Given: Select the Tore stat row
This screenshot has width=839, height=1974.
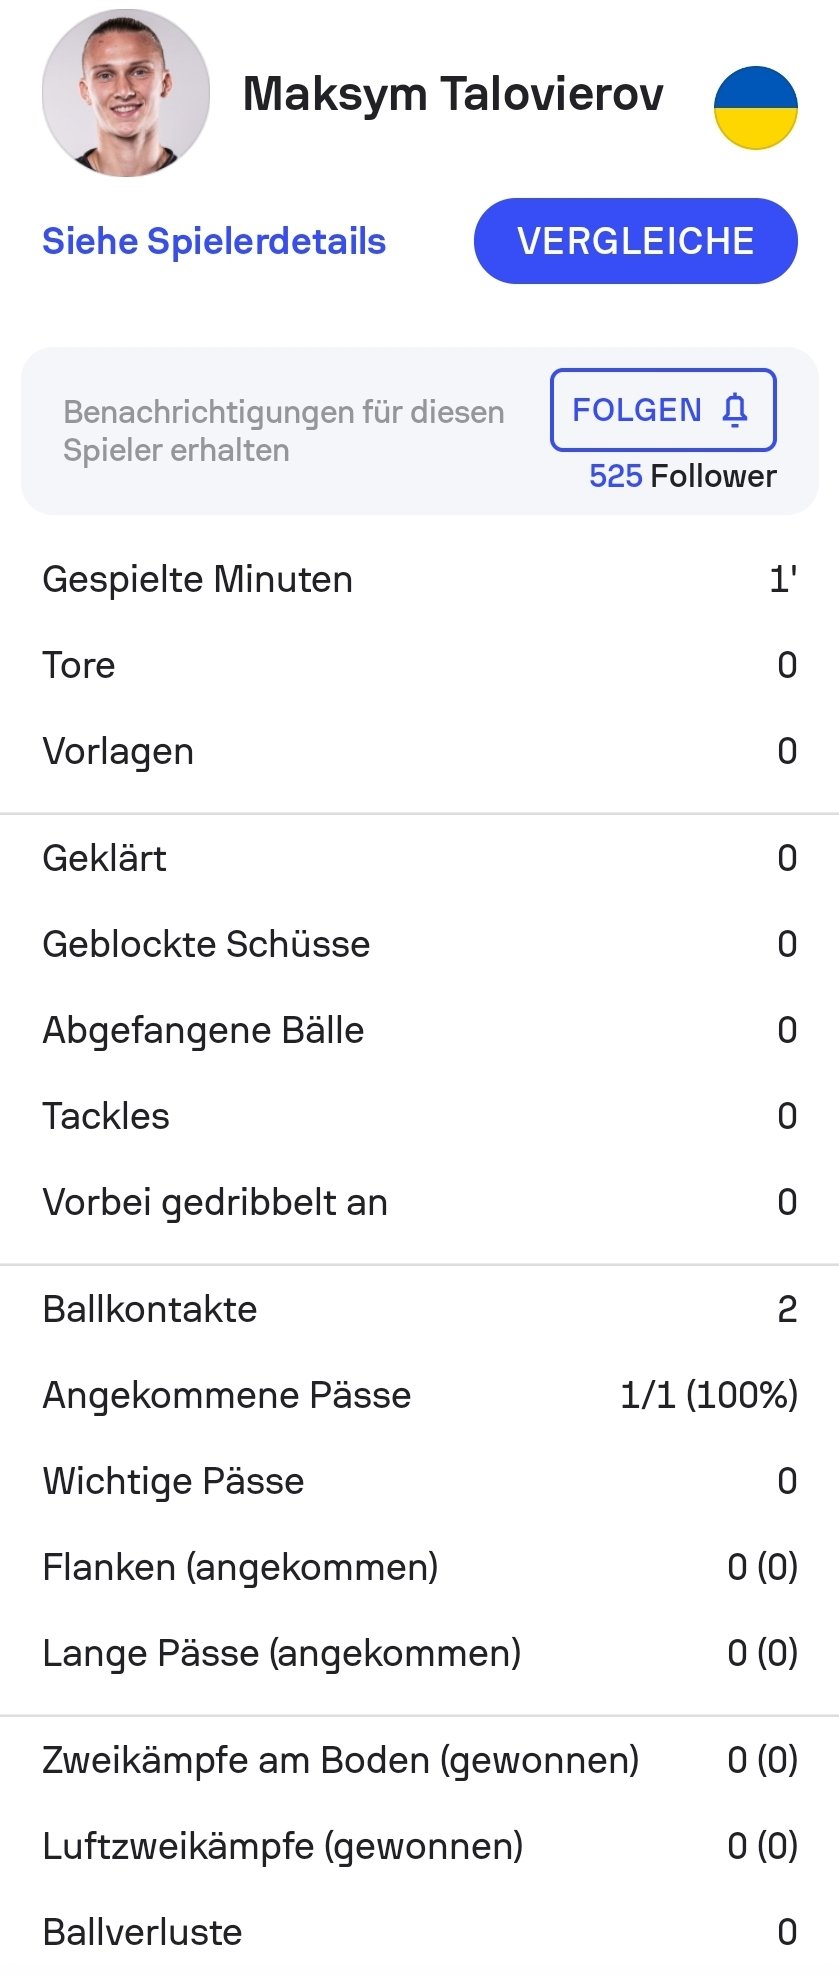Looking at the screenshot, I should pyautogui.click(x=419, y=666).
